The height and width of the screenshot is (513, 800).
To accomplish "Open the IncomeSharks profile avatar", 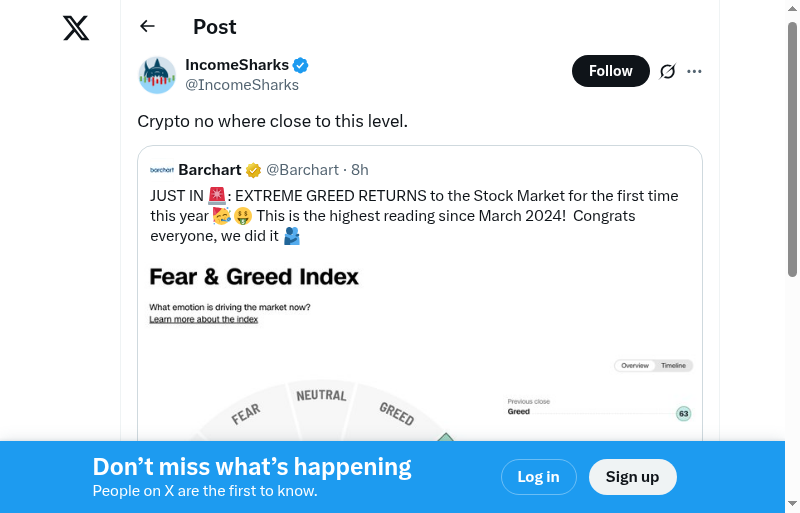I will [x=157, y=75].
